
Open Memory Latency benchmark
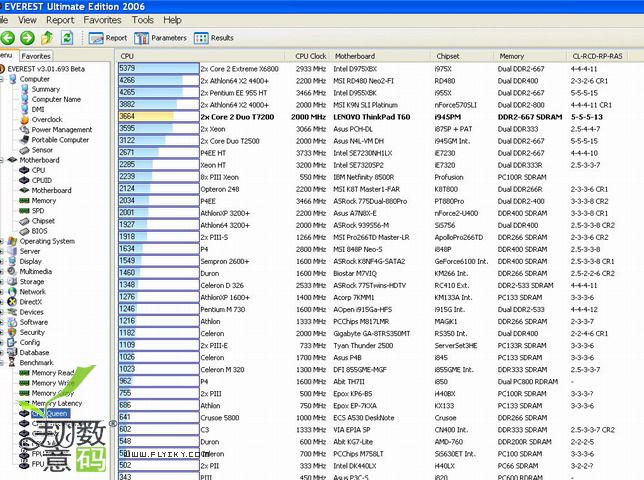coord(57,403)
